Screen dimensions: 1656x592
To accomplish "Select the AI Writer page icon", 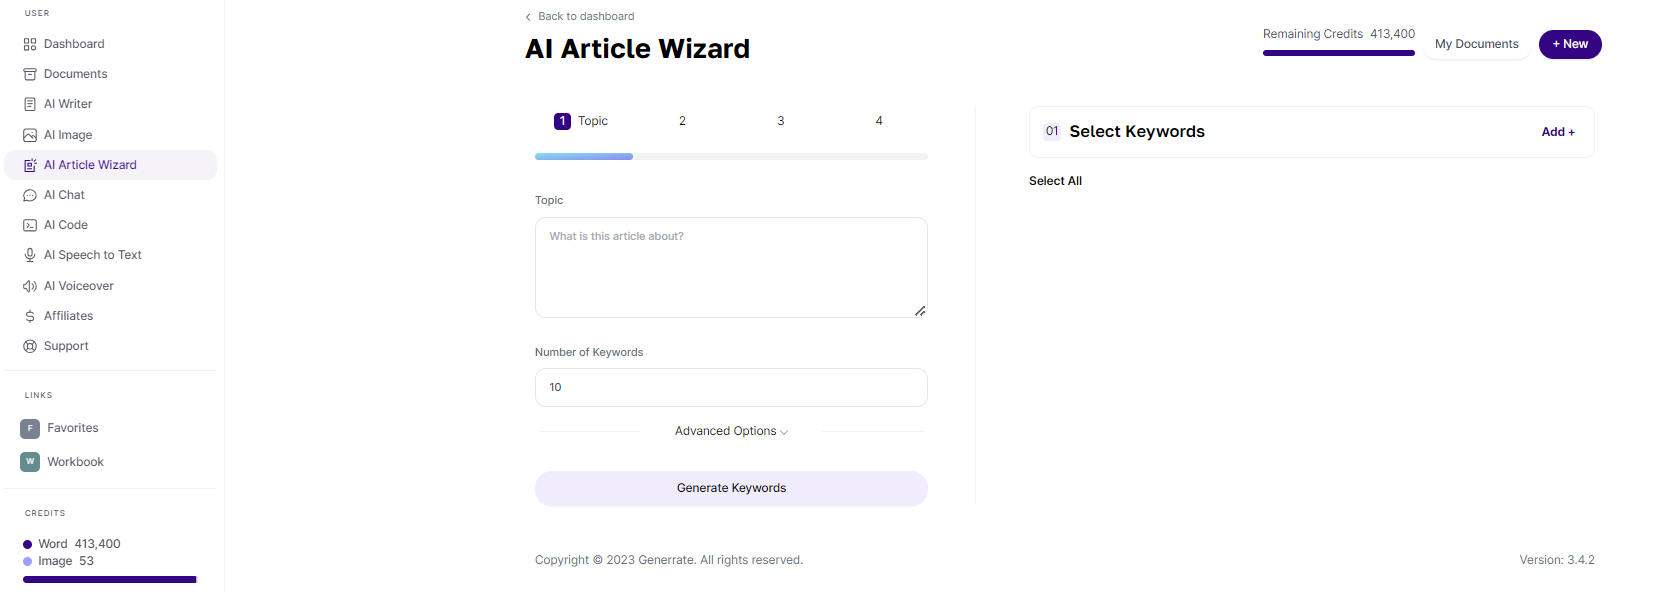I will tap(30, 104).
